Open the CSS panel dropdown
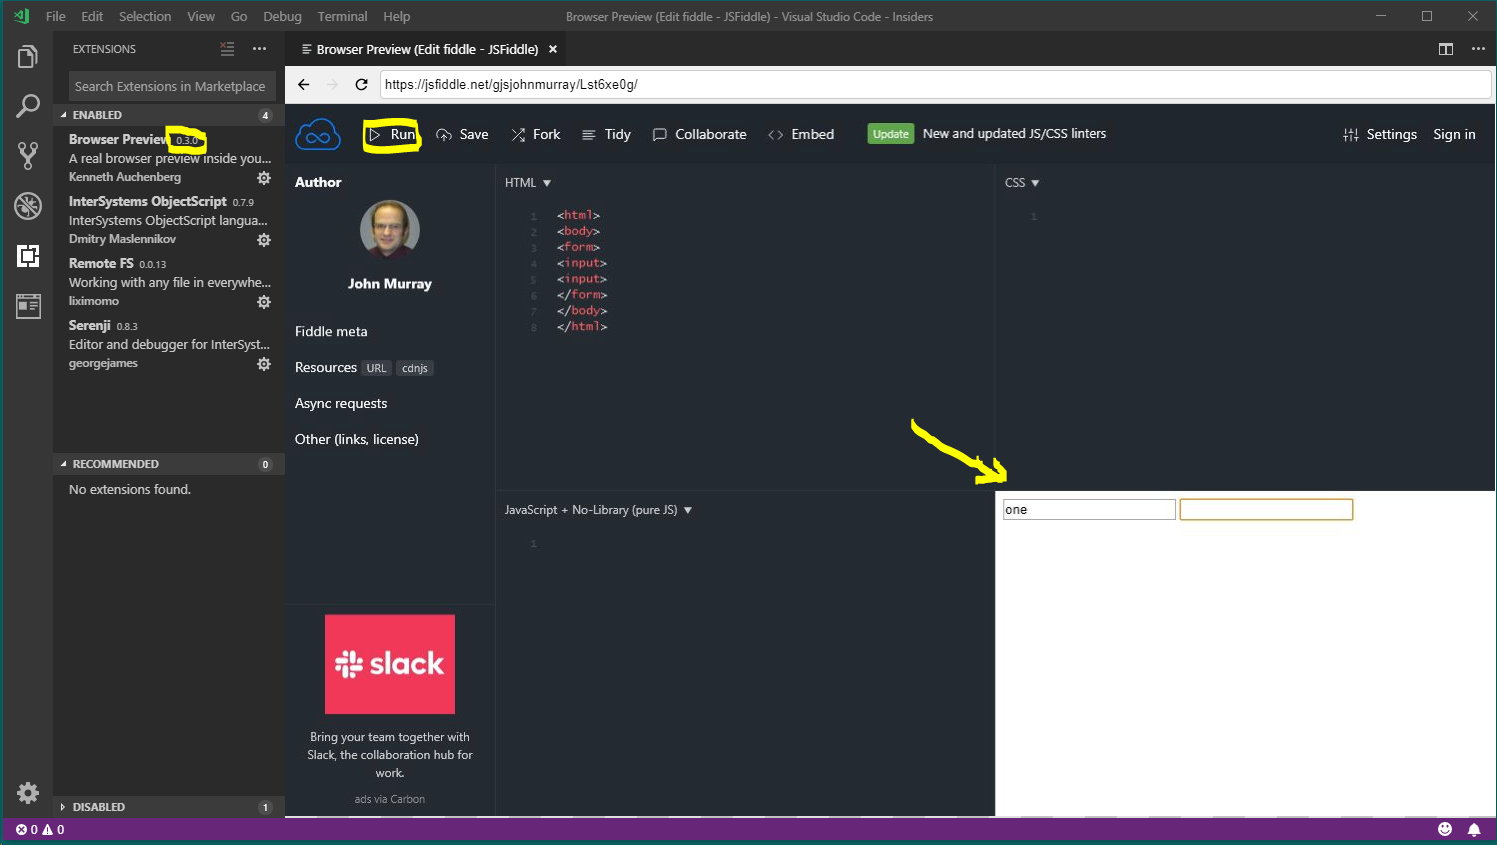The height and width of the screenshot is (845, 1497). point(1021,182)
